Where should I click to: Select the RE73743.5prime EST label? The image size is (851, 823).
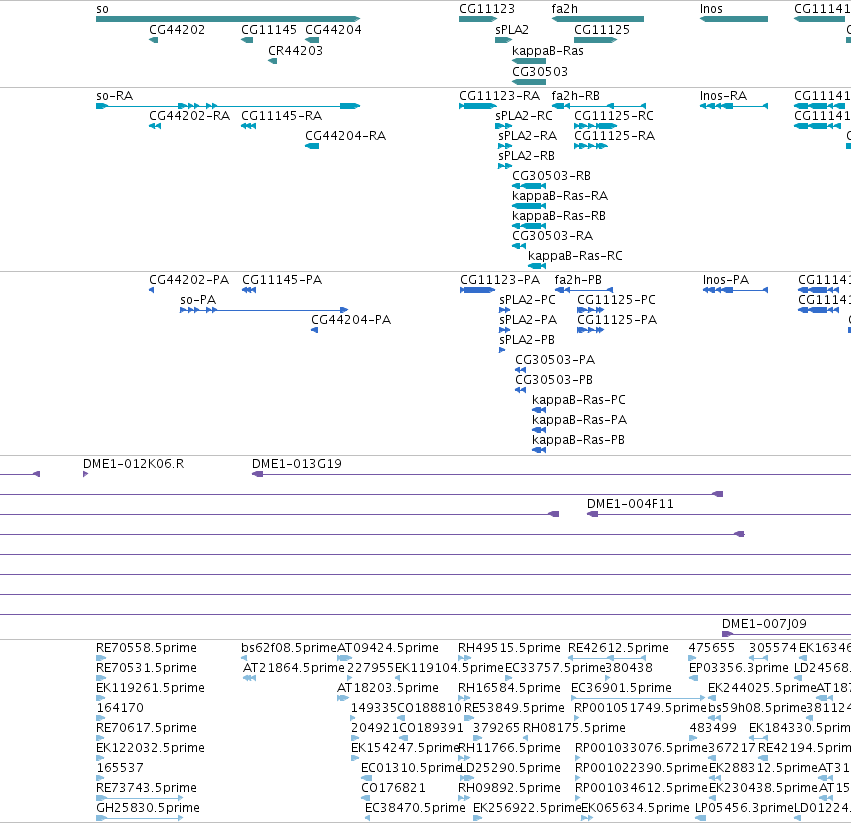(146, 788)
